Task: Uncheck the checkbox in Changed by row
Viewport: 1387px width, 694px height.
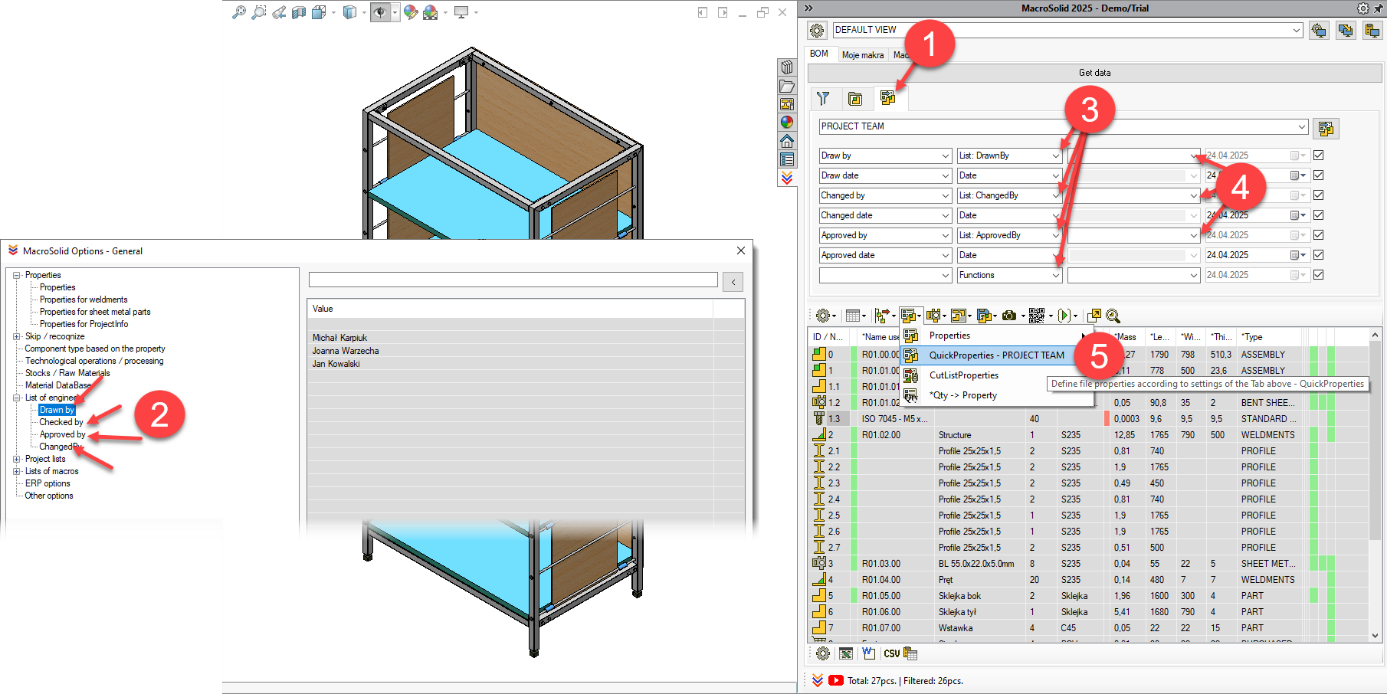Action: click(x=1318, y=196)
